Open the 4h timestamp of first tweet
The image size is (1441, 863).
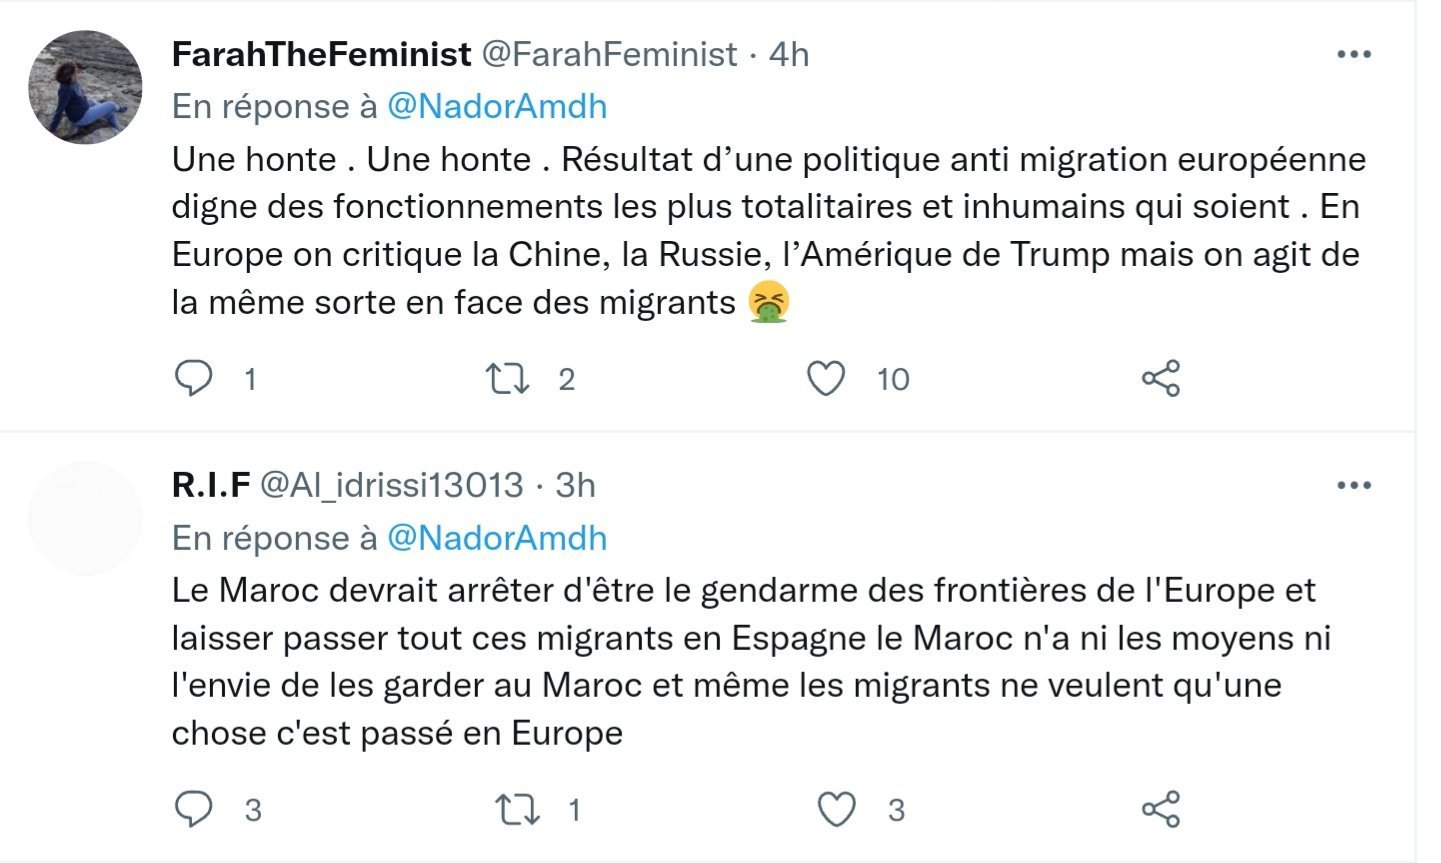(789, 54)
